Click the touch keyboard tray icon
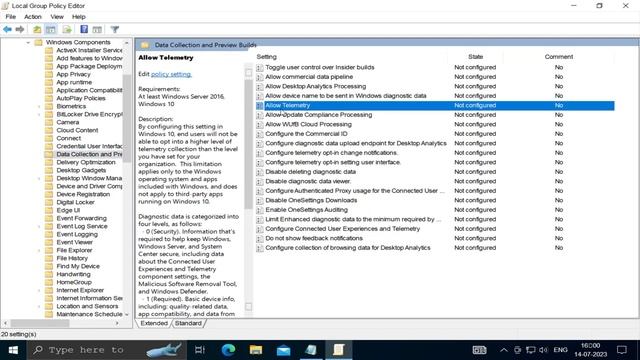640x360 pixels. coord(479,350)
